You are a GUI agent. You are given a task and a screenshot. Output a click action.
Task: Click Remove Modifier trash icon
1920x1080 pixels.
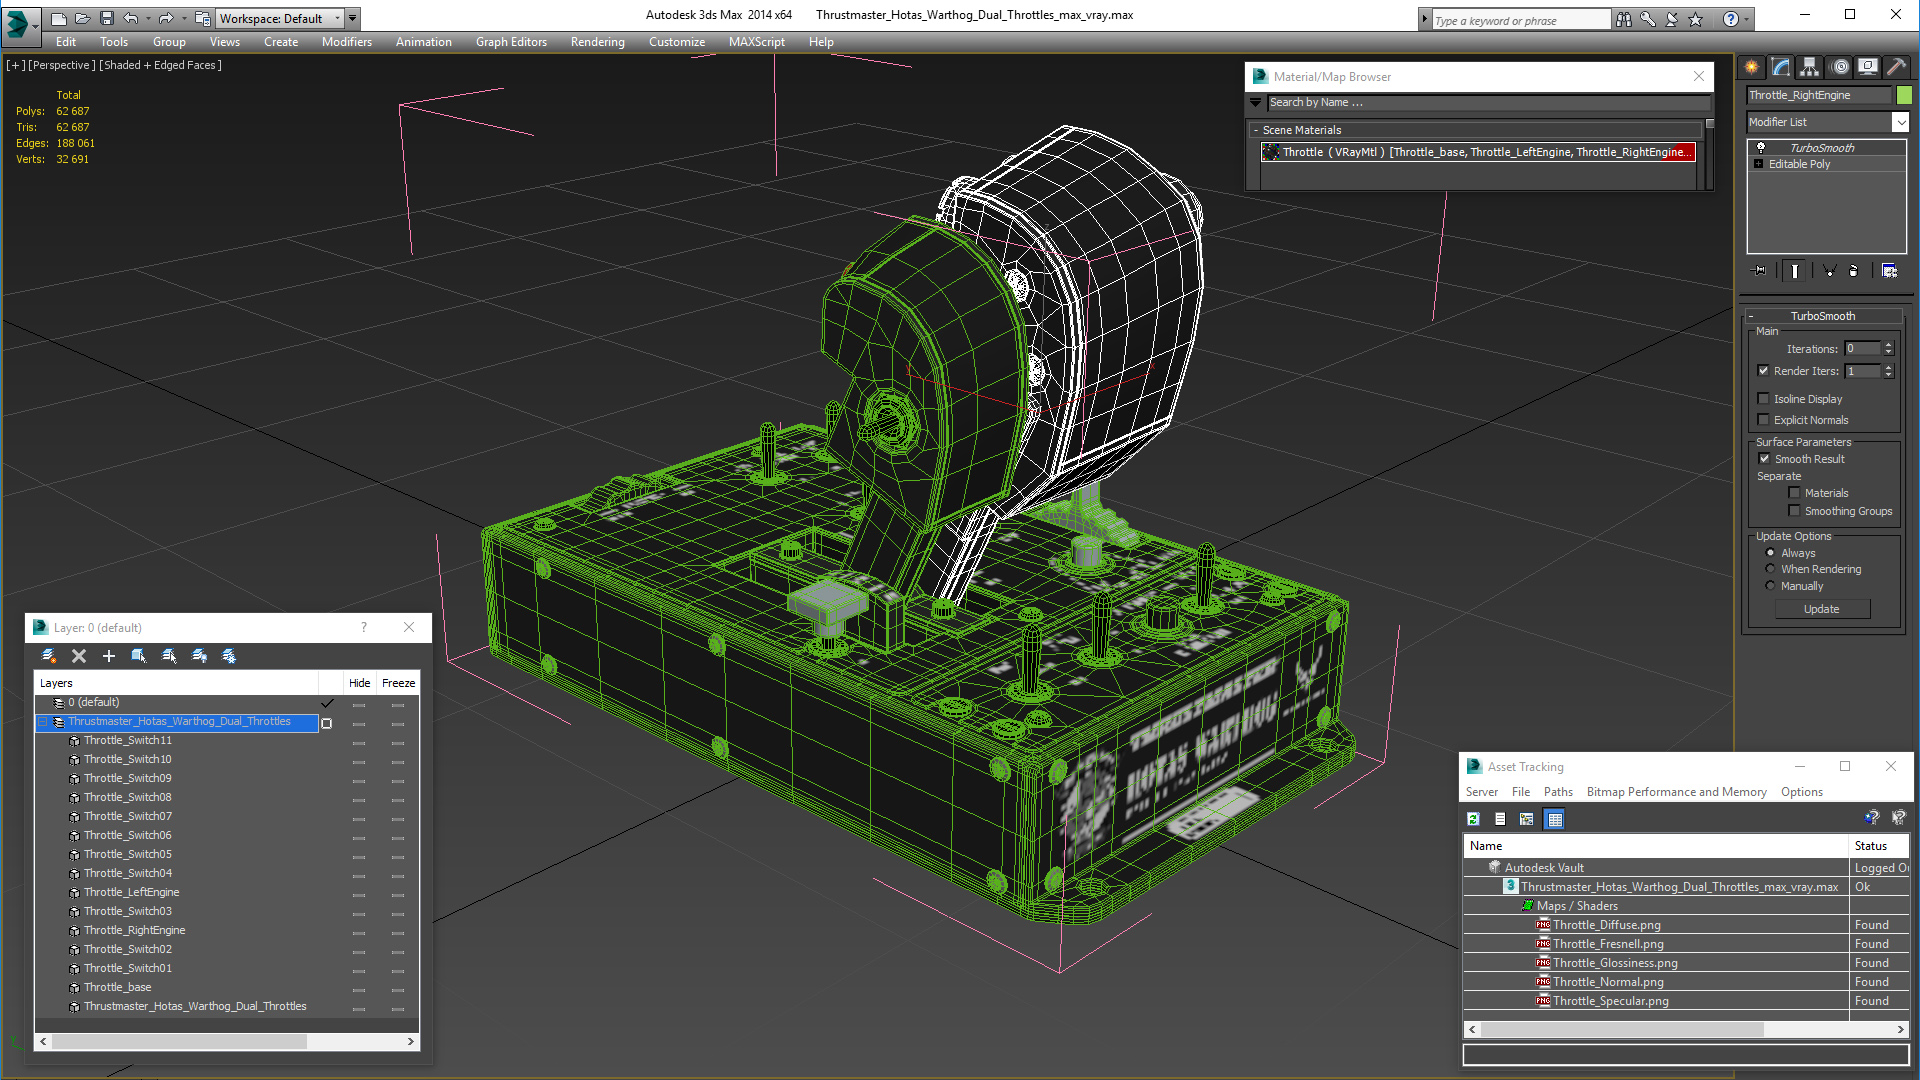[1854, 271]
